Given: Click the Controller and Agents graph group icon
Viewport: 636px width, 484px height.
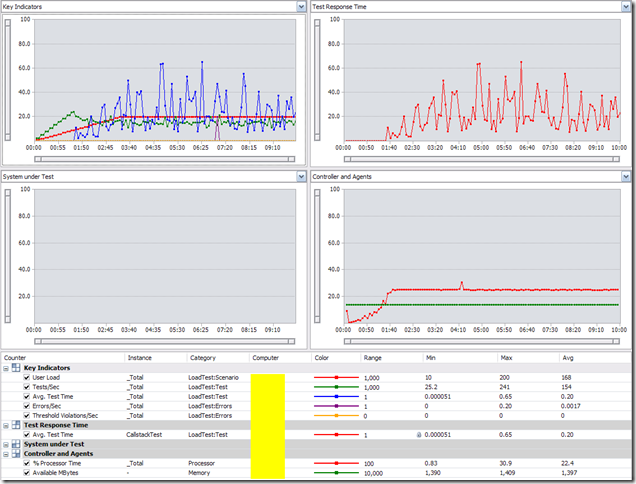Looking at the screenshot, I should coord(16,454).
